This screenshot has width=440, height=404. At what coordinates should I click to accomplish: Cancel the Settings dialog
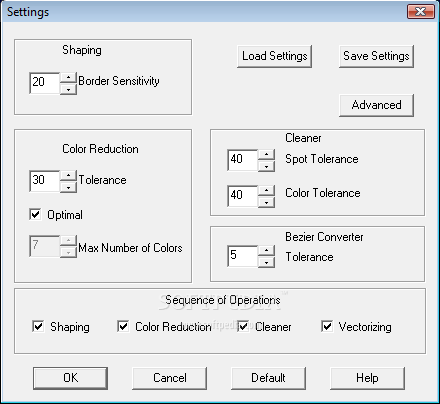pos(170,378)
